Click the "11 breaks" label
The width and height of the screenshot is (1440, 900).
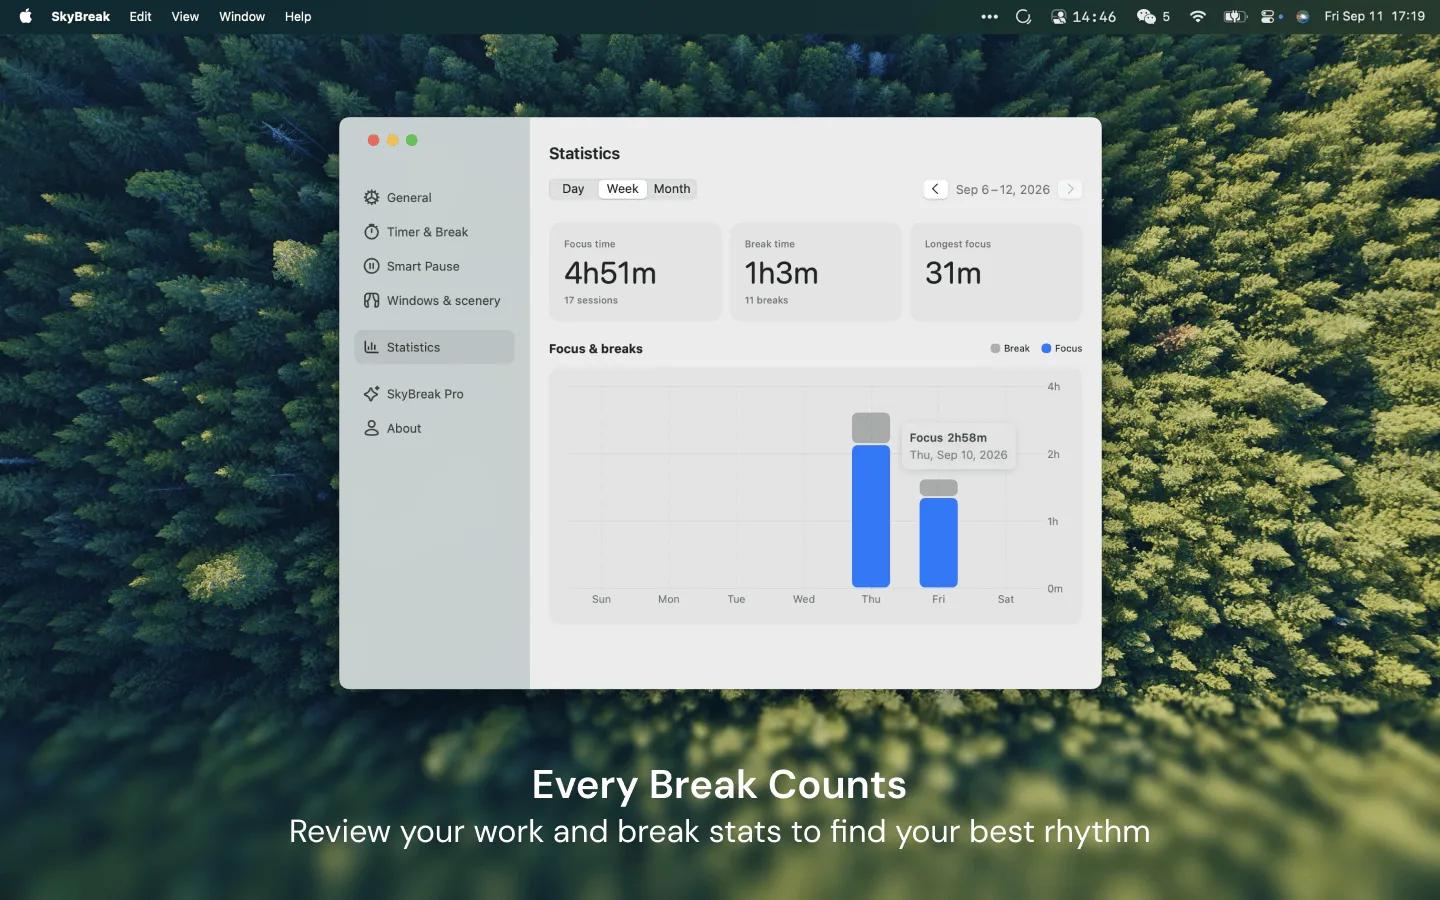(766, 300)
